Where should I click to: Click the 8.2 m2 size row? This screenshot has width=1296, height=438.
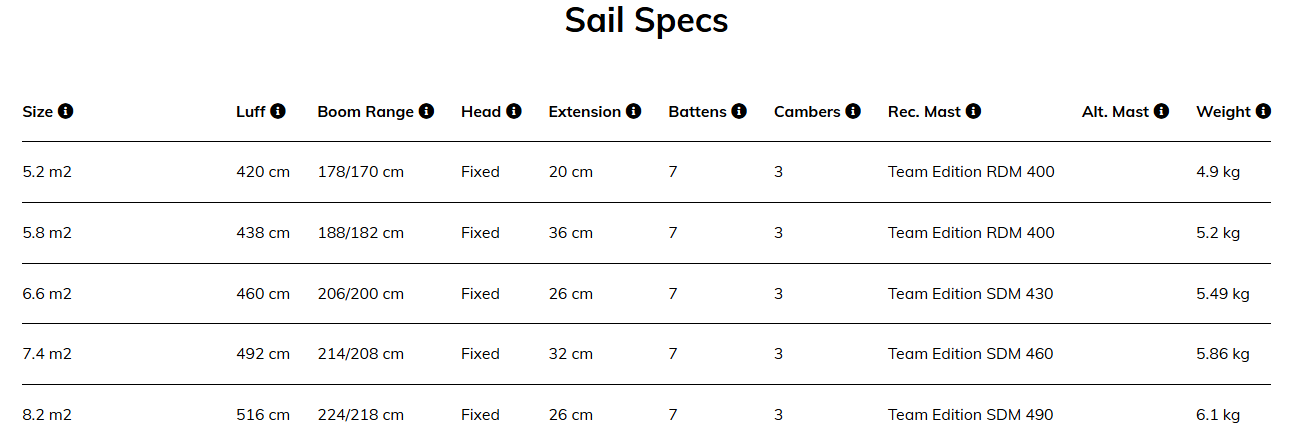(x=646, y=415)
